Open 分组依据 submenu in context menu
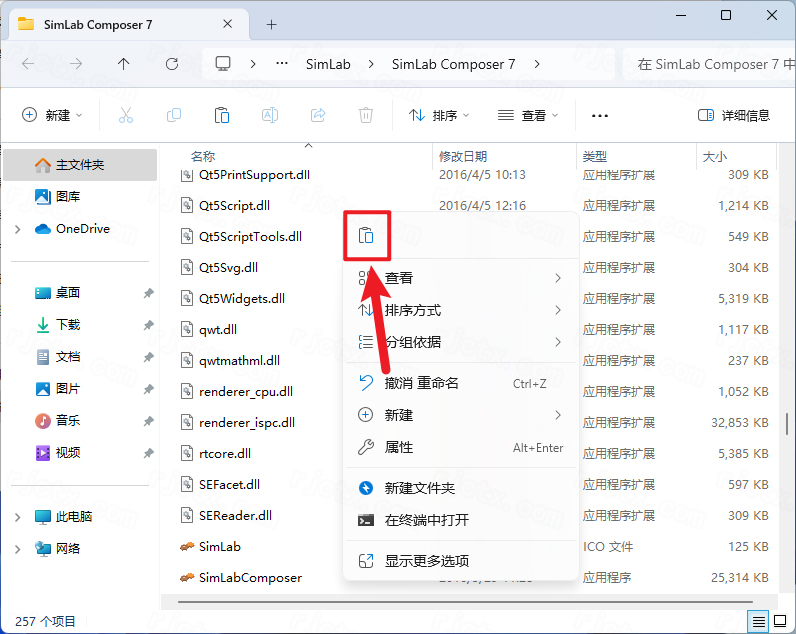Image resolution: width=796 pixels, height=634 pixels. (461, 342)
